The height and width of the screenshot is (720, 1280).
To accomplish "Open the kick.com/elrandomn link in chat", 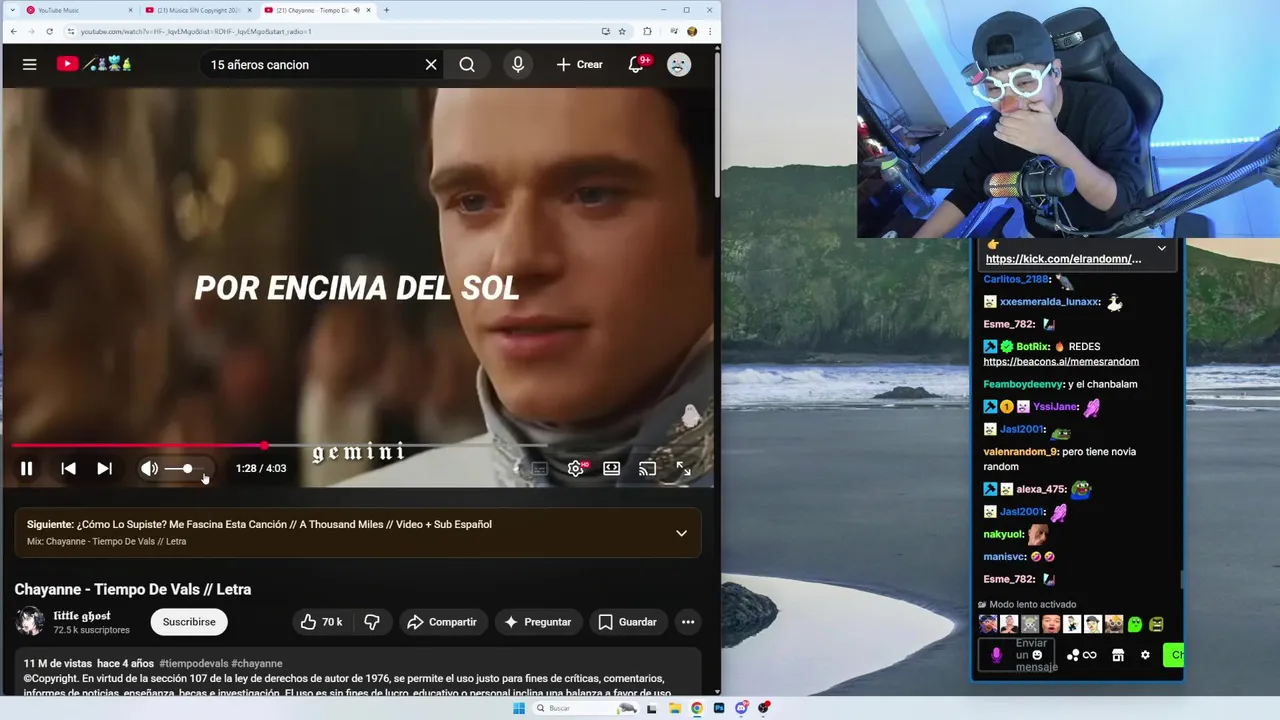I will [1063, 259].
